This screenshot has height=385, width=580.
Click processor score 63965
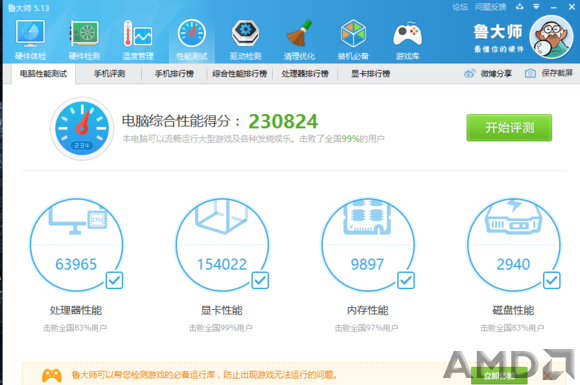point(76,264)
